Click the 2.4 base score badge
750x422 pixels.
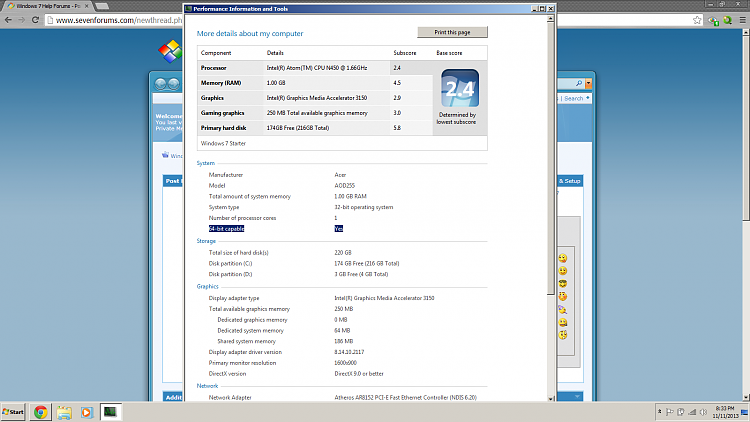(460, 88)
